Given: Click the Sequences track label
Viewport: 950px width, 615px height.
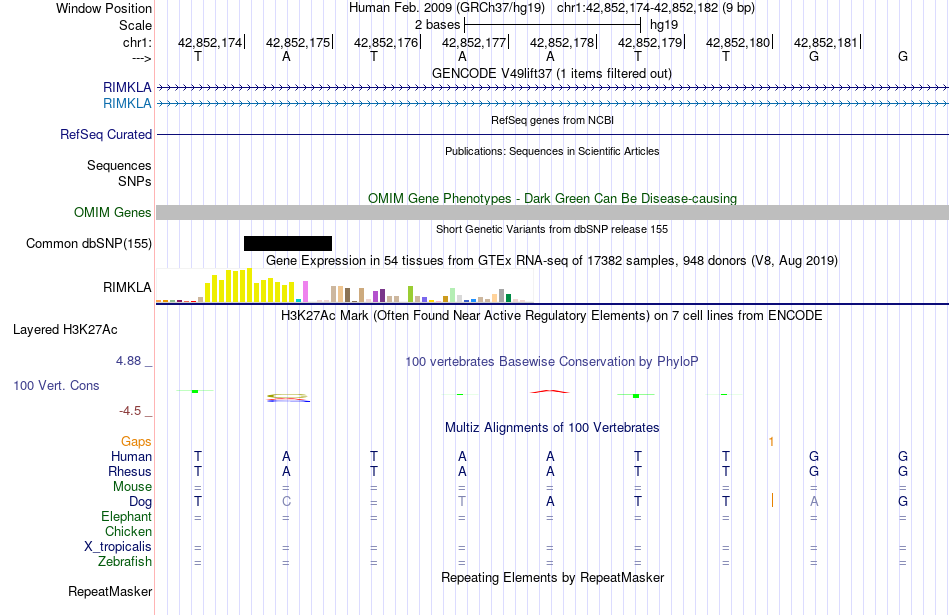Looking at the screenshot, I should (119, 165).
